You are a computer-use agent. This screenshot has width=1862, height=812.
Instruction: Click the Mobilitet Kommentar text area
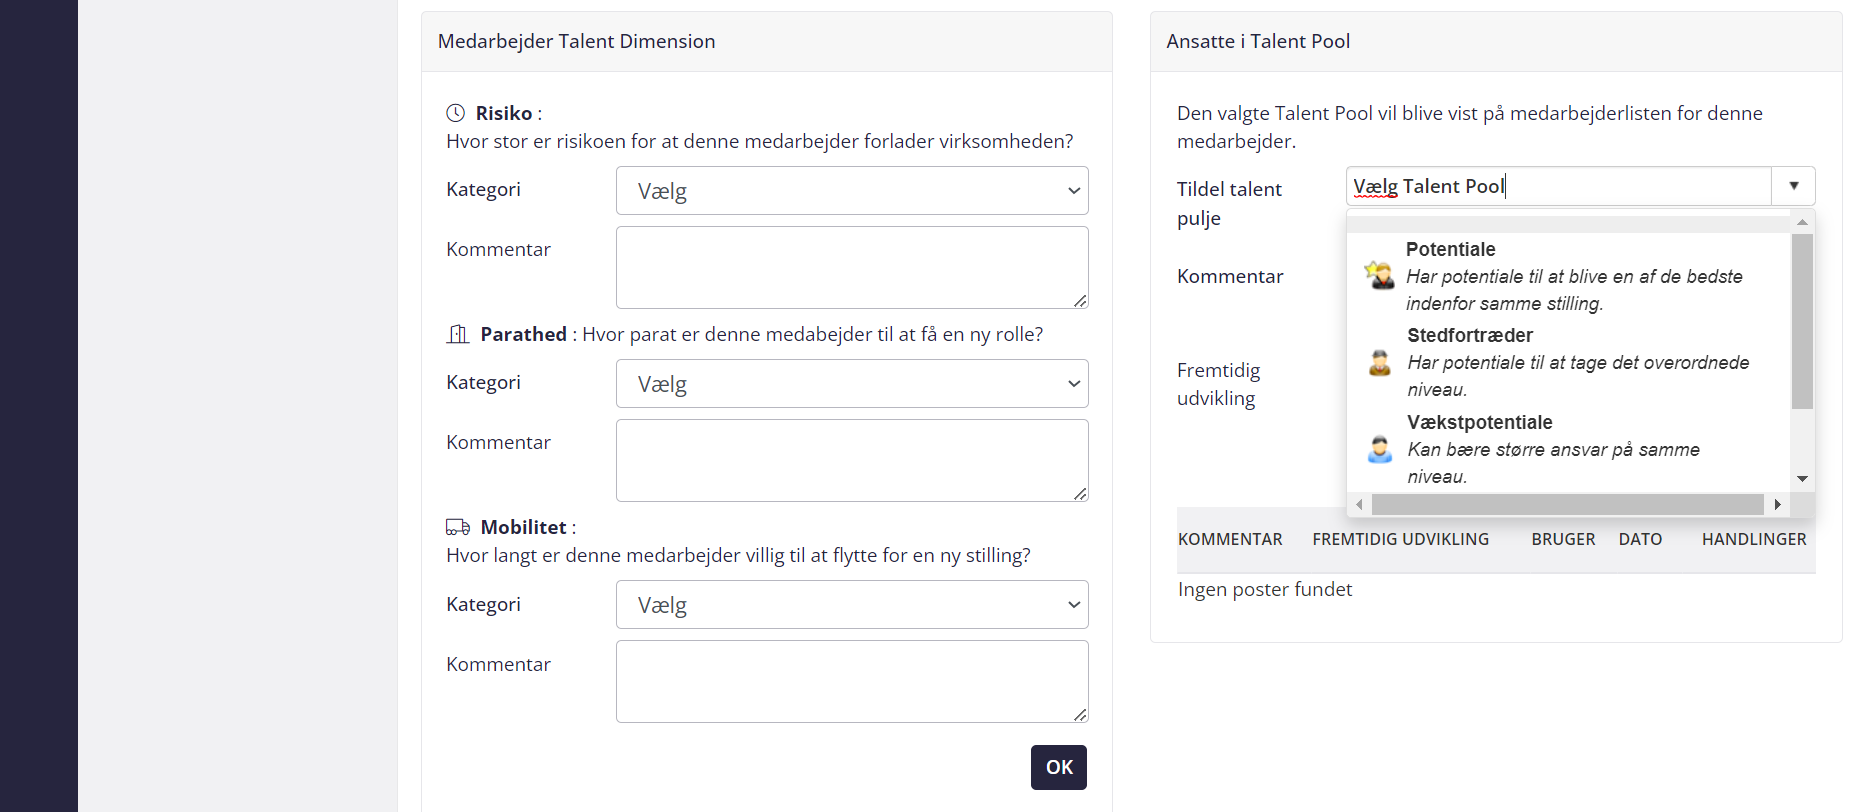pyautogui.click(x=852, y=681)
